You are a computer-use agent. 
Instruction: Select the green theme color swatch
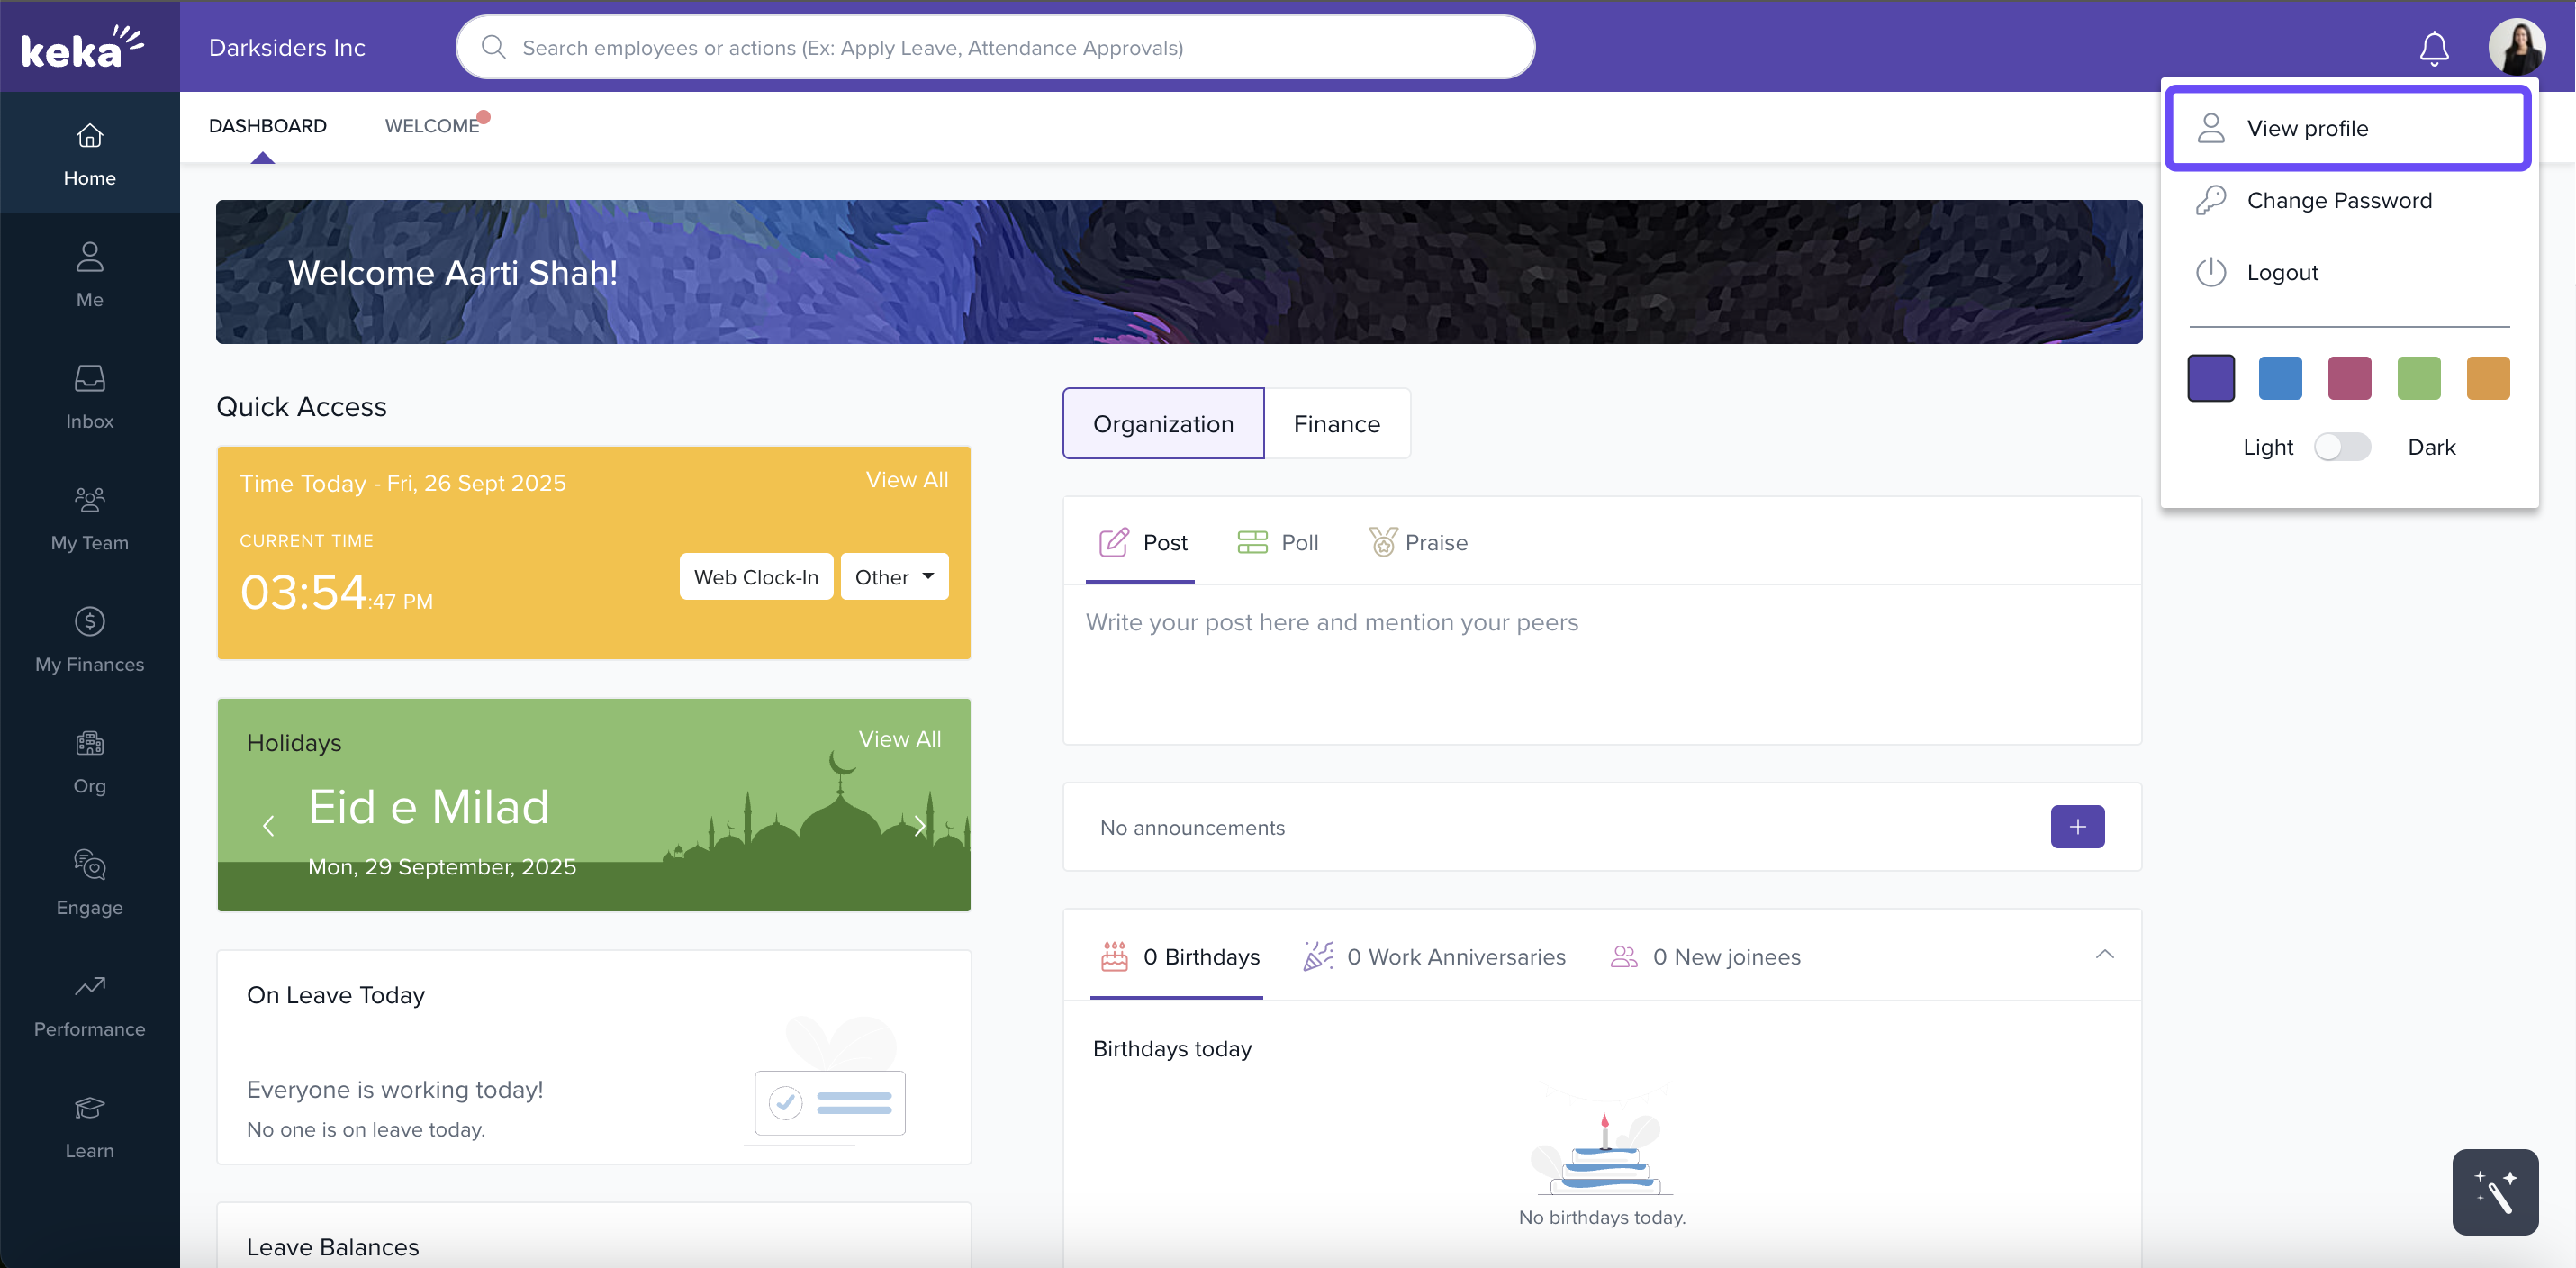tap(2418, 378)
